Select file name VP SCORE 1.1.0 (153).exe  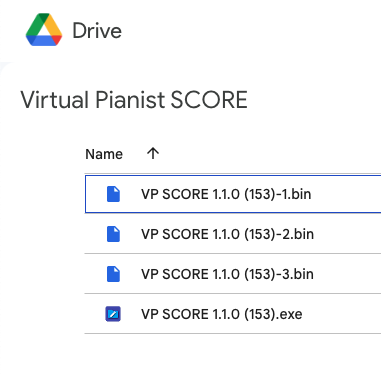[x=222, y=314]
